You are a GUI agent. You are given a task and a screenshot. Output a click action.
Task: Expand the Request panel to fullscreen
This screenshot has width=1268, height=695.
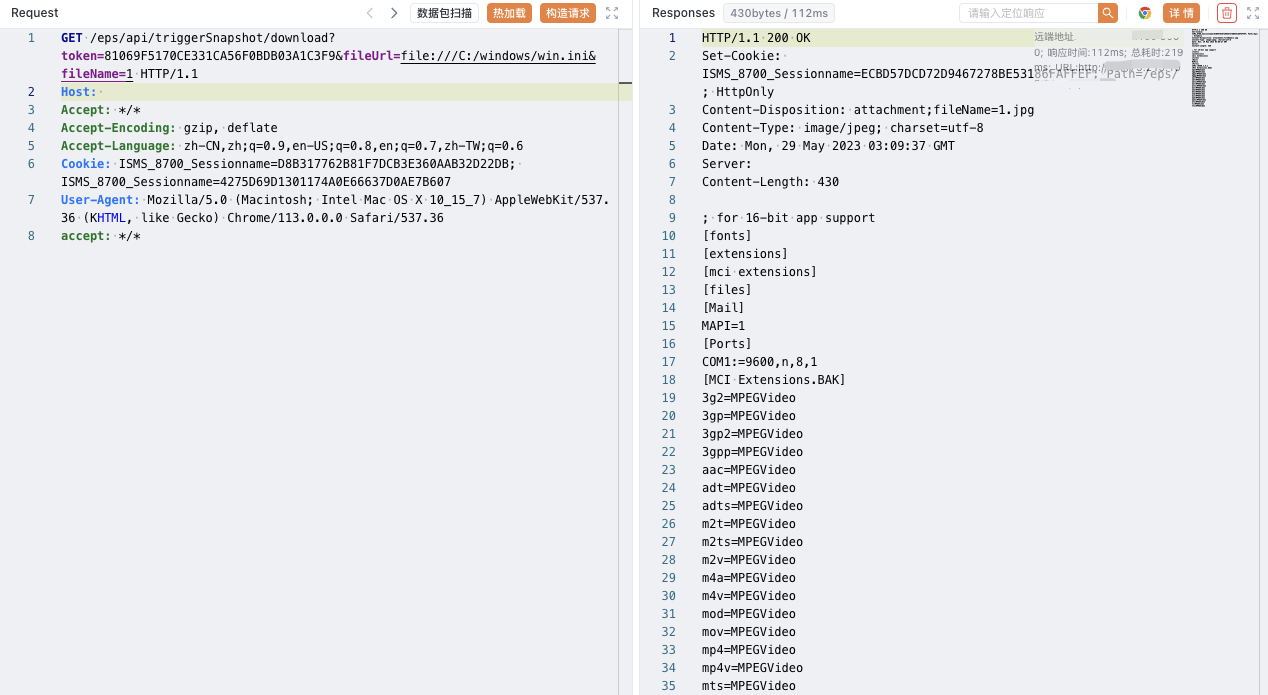tap(612, 13)
